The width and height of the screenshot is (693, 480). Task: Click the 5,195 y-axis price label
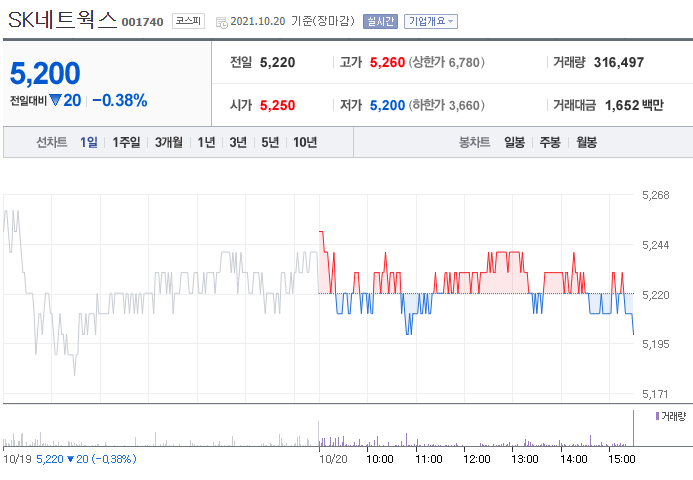(x=656, y=344)
